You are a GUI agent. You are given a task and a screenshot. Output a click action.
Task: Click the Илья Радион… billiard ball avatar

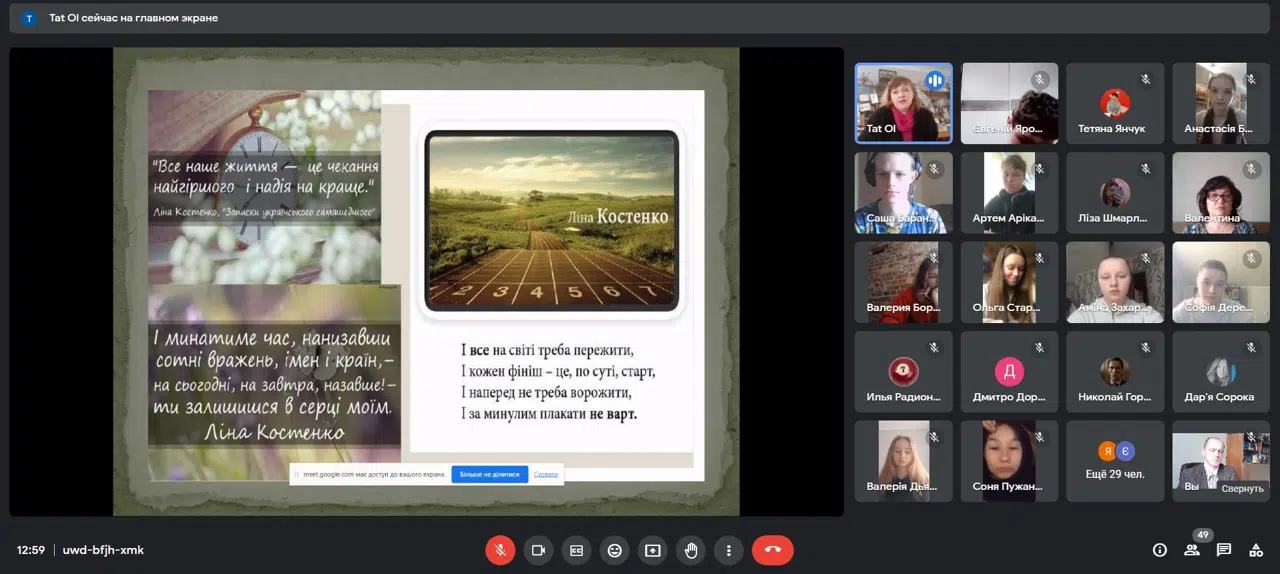903,372
